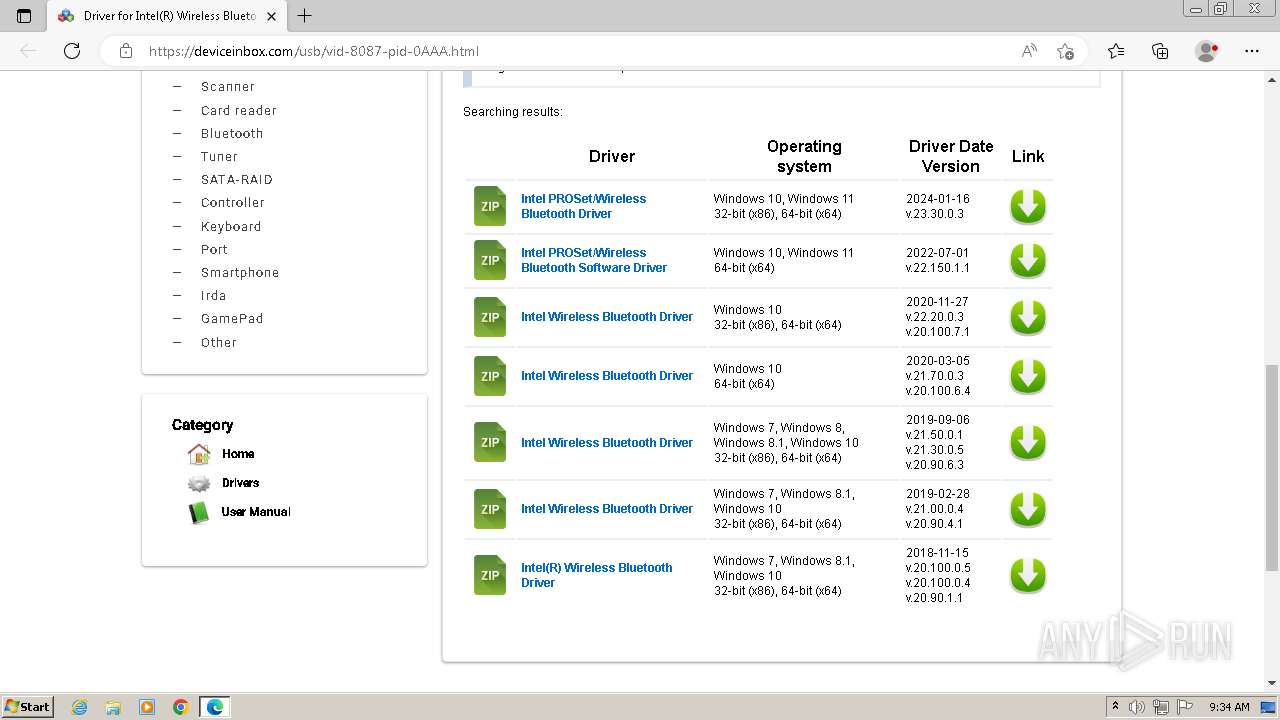View site information via the lock icon
The width and height of the screenshot is (1280, 720).
tap(126, 51)
